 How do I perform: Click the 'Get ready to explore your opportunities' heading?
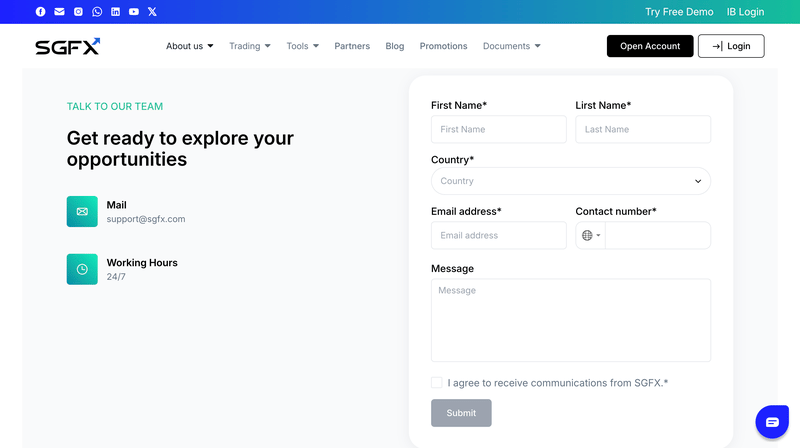pos(180,148)
